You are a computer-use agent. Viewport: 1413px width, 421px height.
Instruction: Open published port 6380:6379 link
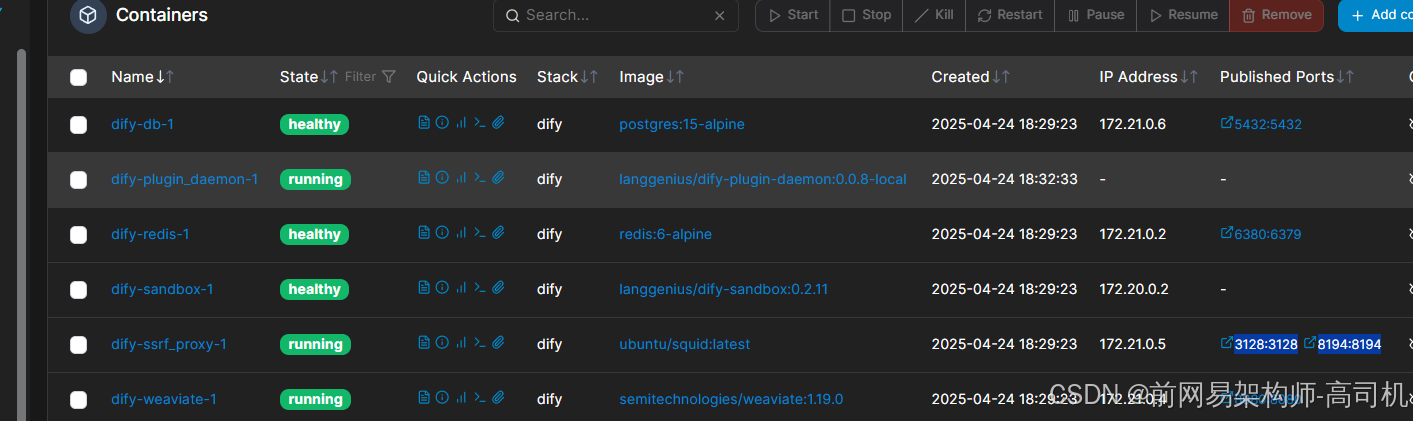point(1261,234)
